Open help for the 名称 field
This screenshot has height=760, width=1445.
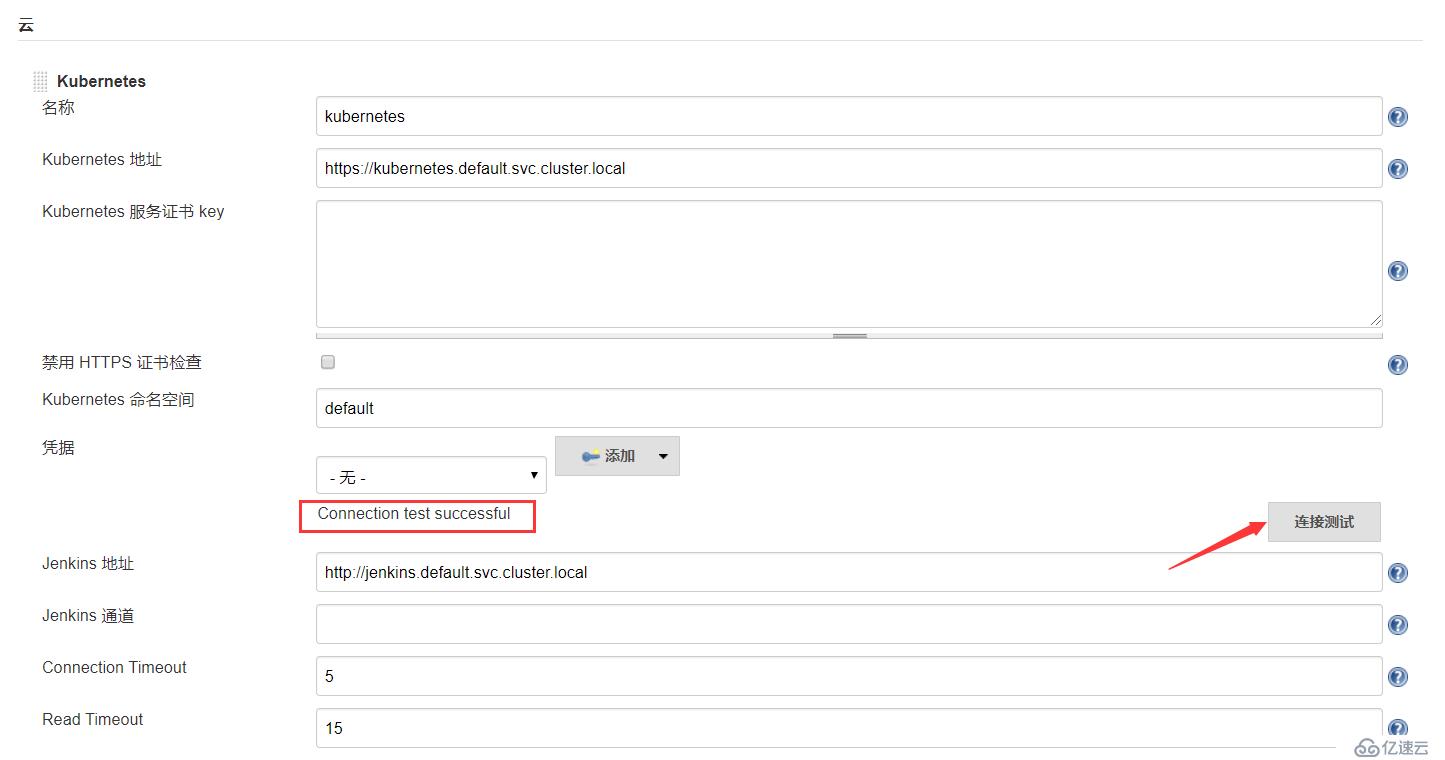1398,117
